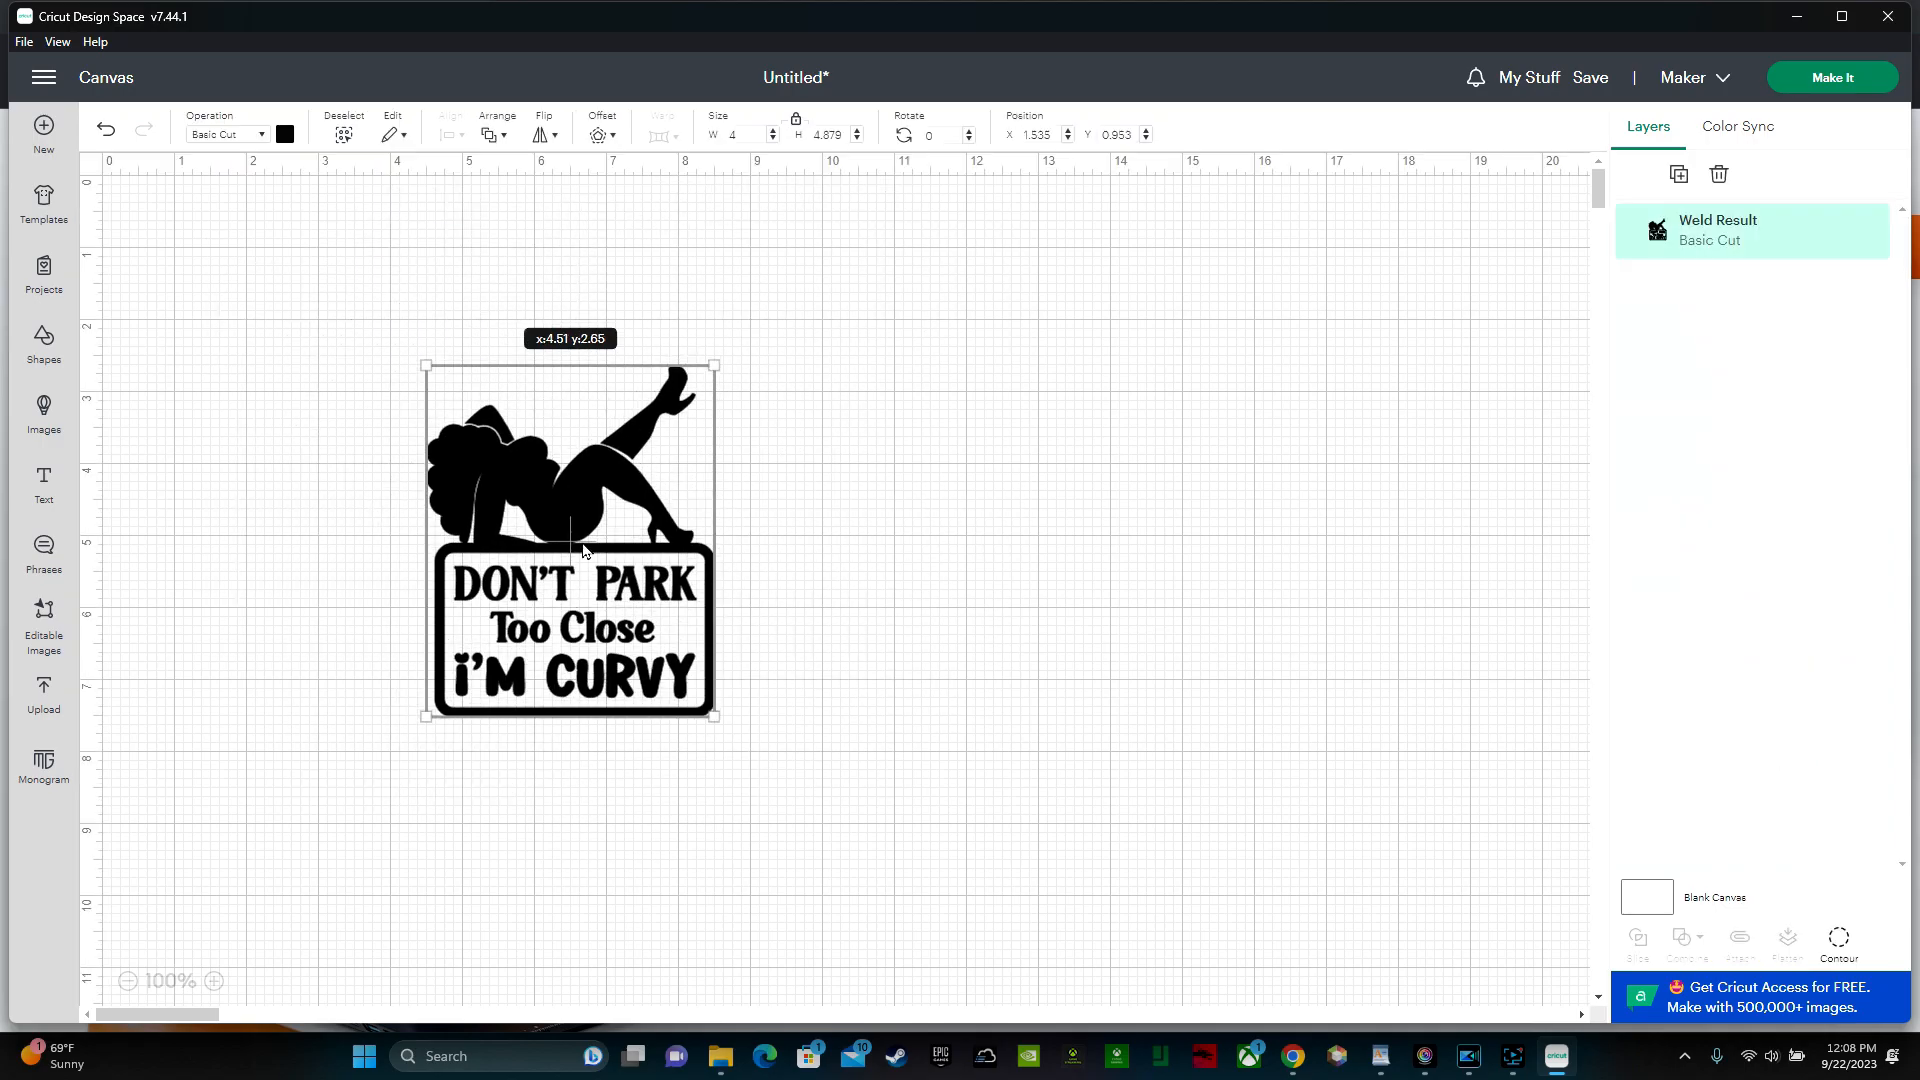
Task: Toggle the size aspect ratio lock
Action: pyautogui.click(x=796, y=119)
